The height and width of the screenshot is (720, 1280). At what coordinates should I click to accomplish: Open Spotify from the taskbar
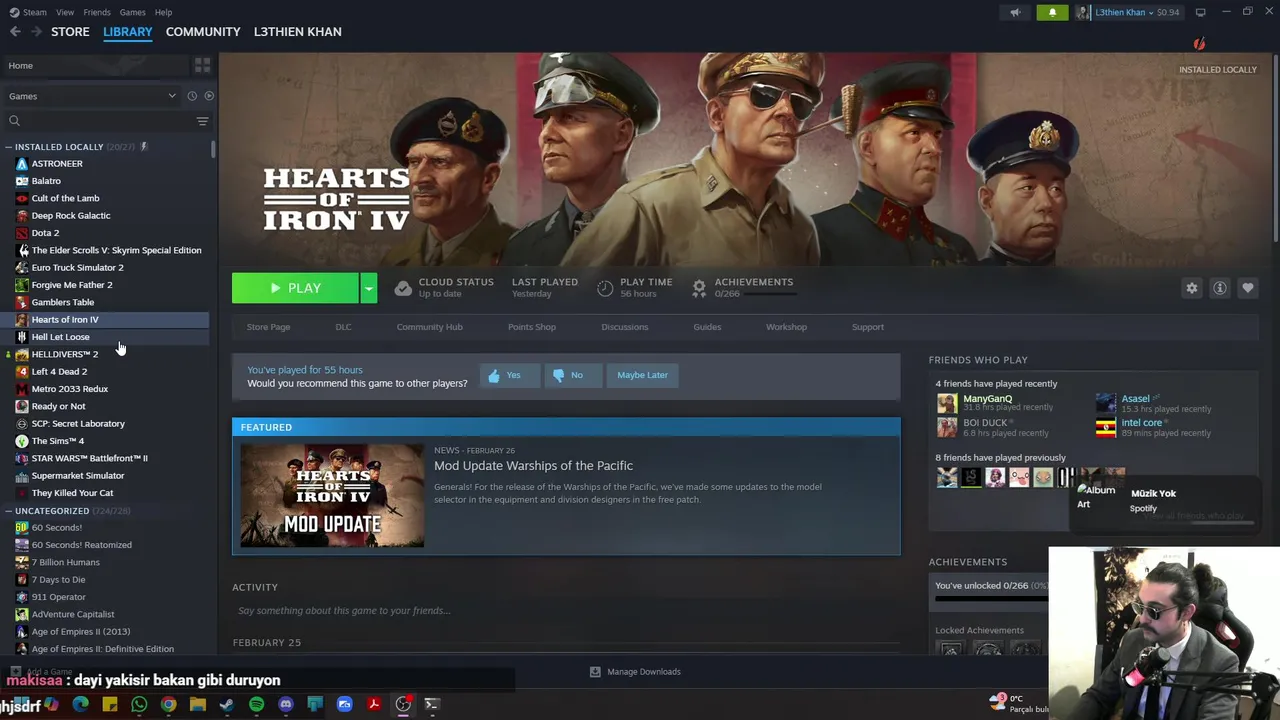[x=256, y=704]
